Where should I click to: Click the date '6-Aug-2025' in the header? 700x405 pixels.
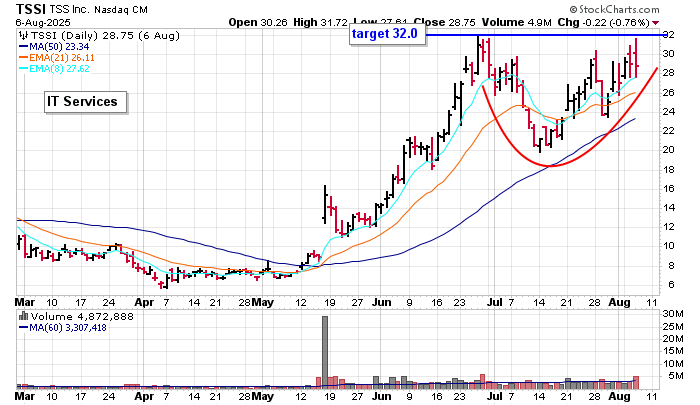(43, 22)
